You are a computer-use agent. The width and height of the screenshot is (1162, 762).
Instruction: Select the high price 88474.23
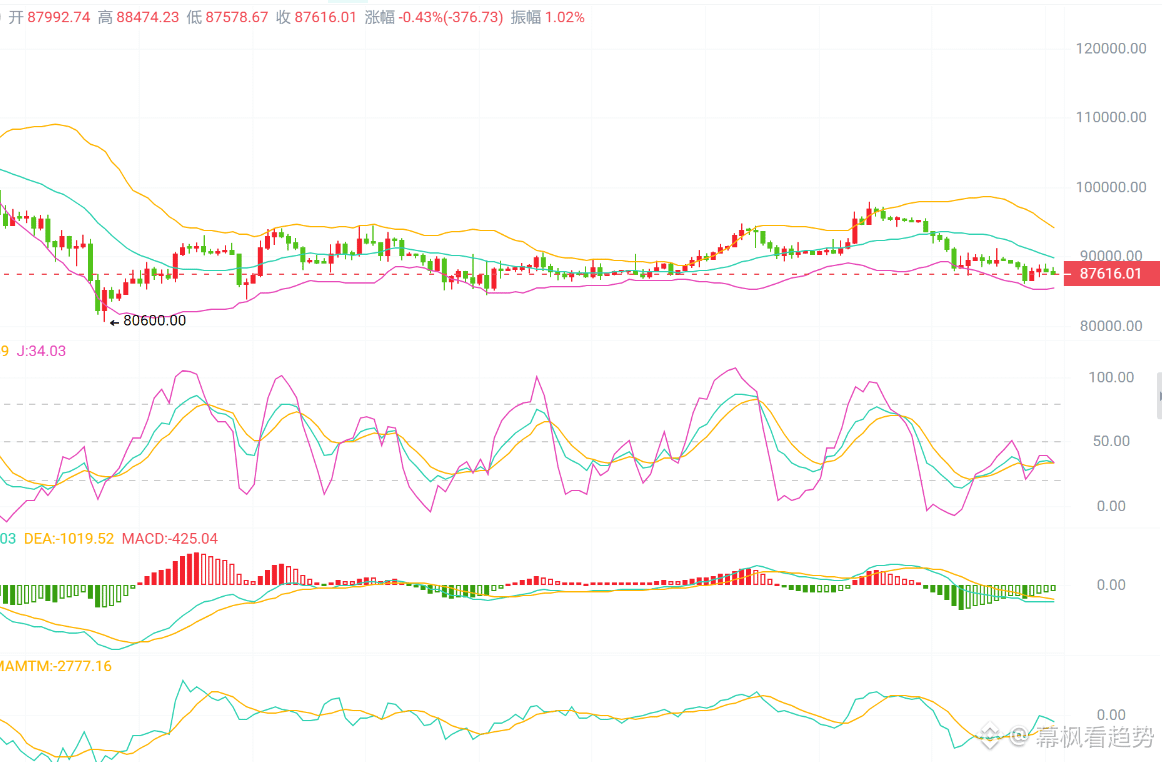tap(147, 17)
